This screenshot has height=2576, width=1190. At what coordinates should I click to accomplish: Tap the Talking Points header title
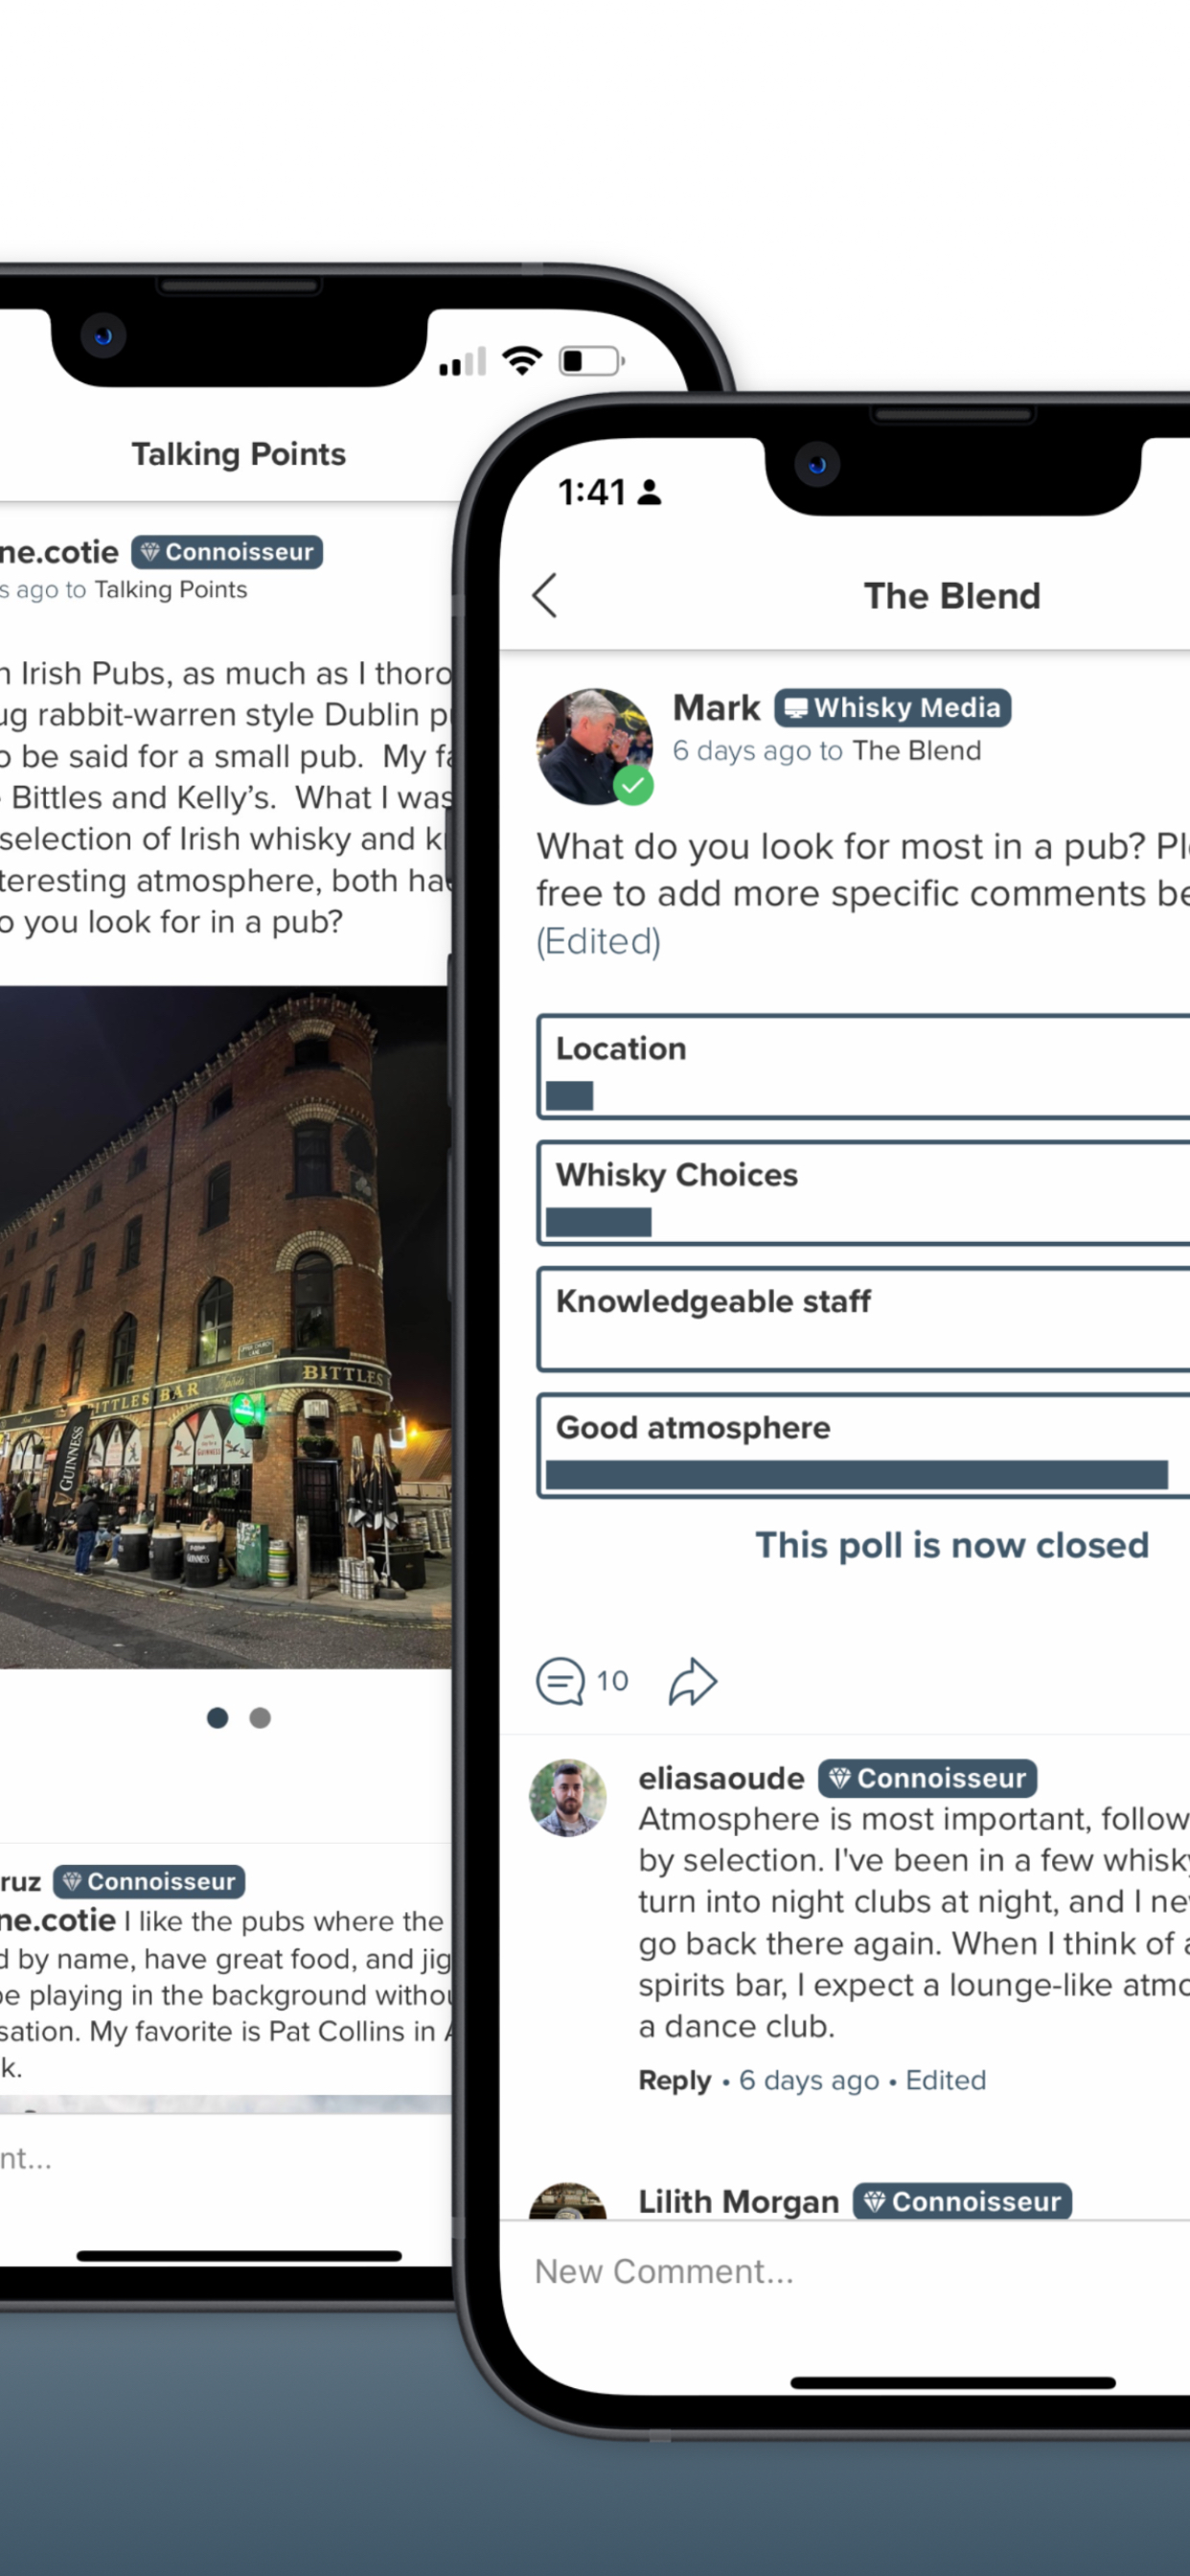(x=239, y=454)
